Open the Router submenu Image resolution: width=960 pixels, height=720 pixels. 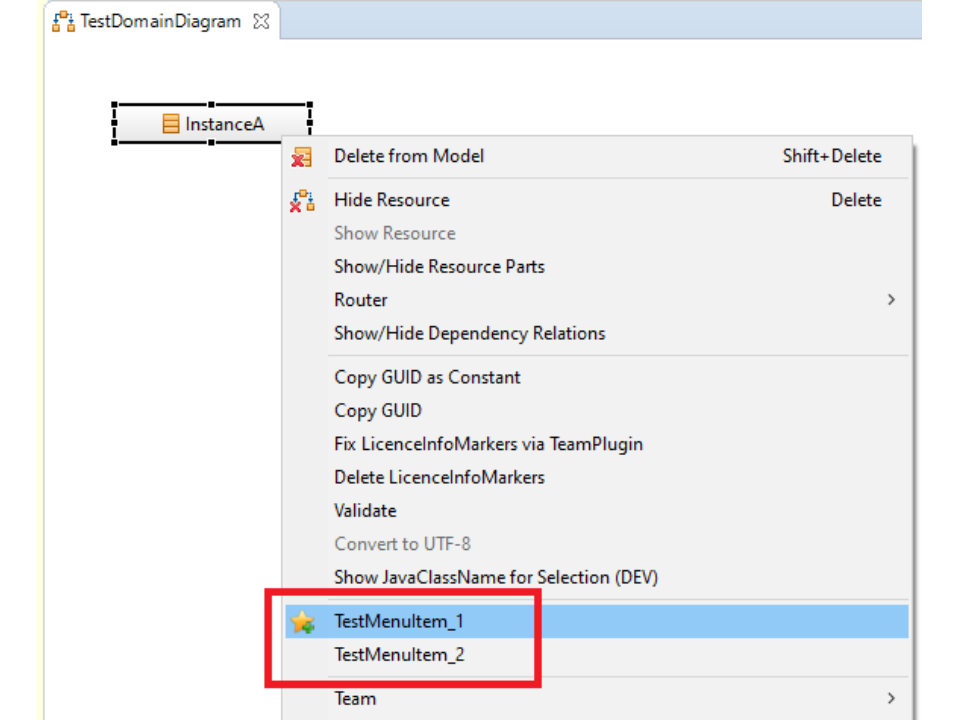[597, 300]
